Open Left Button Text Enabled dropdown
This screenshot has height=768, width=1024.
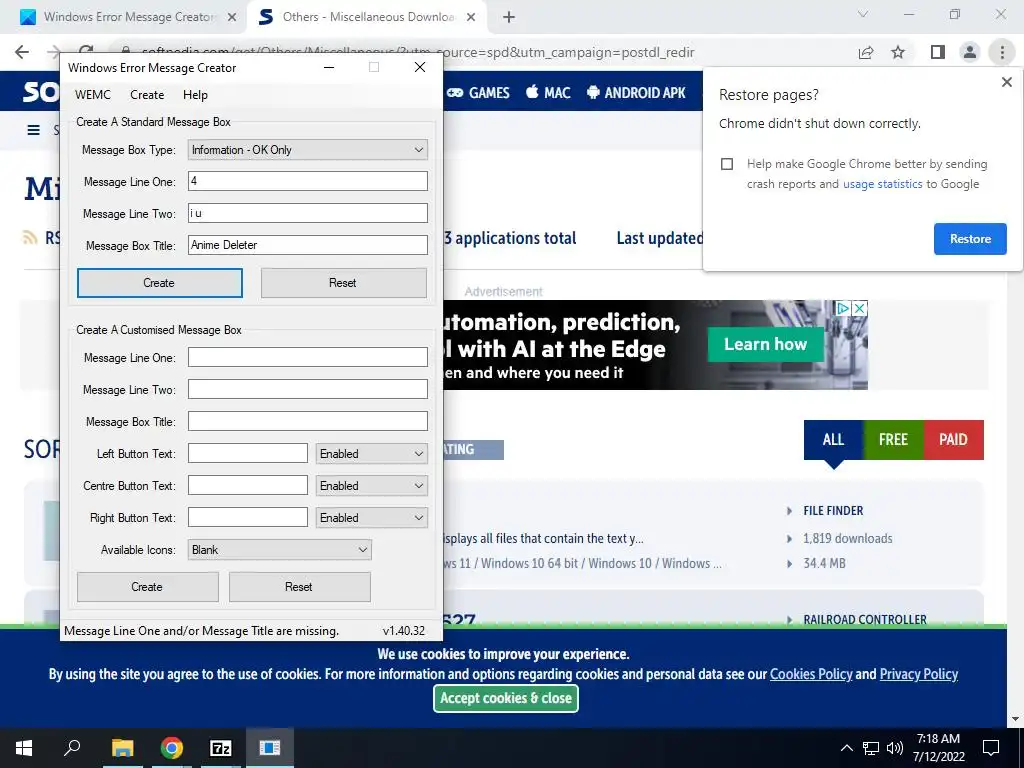[x=372, y=454]
